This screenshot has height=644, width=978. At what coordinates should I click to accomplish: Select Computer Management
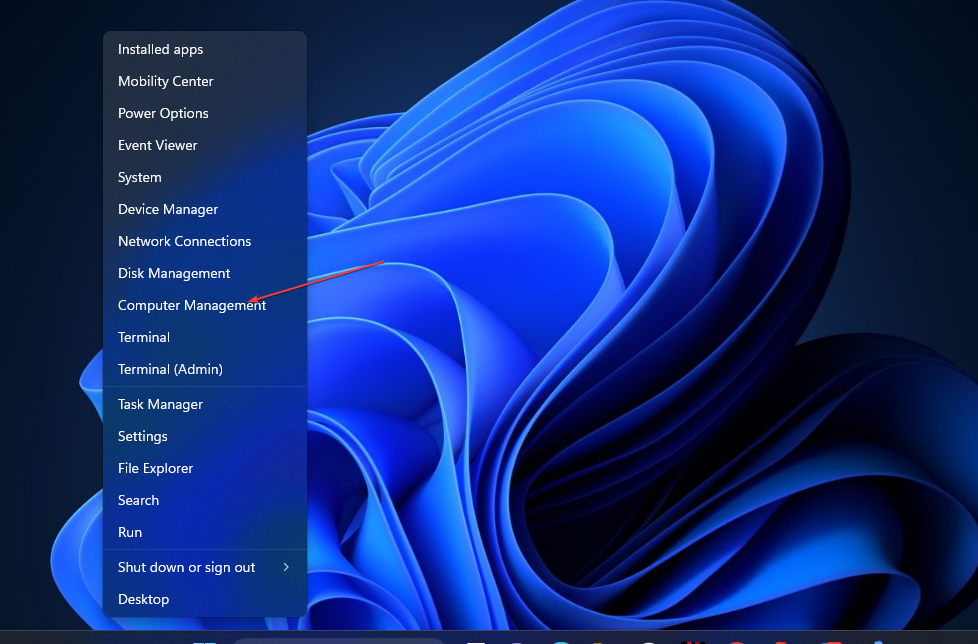191,305
